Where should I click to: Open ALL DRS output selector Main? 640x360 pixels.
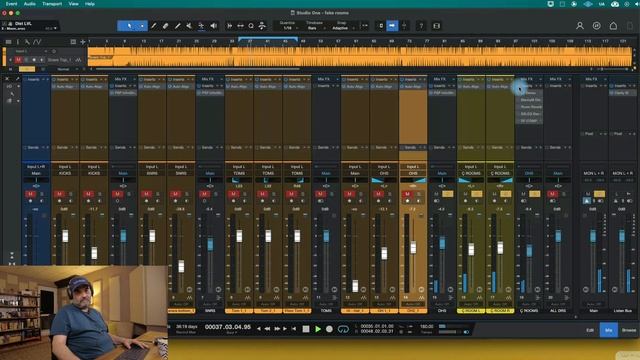(x=558, y=173)
